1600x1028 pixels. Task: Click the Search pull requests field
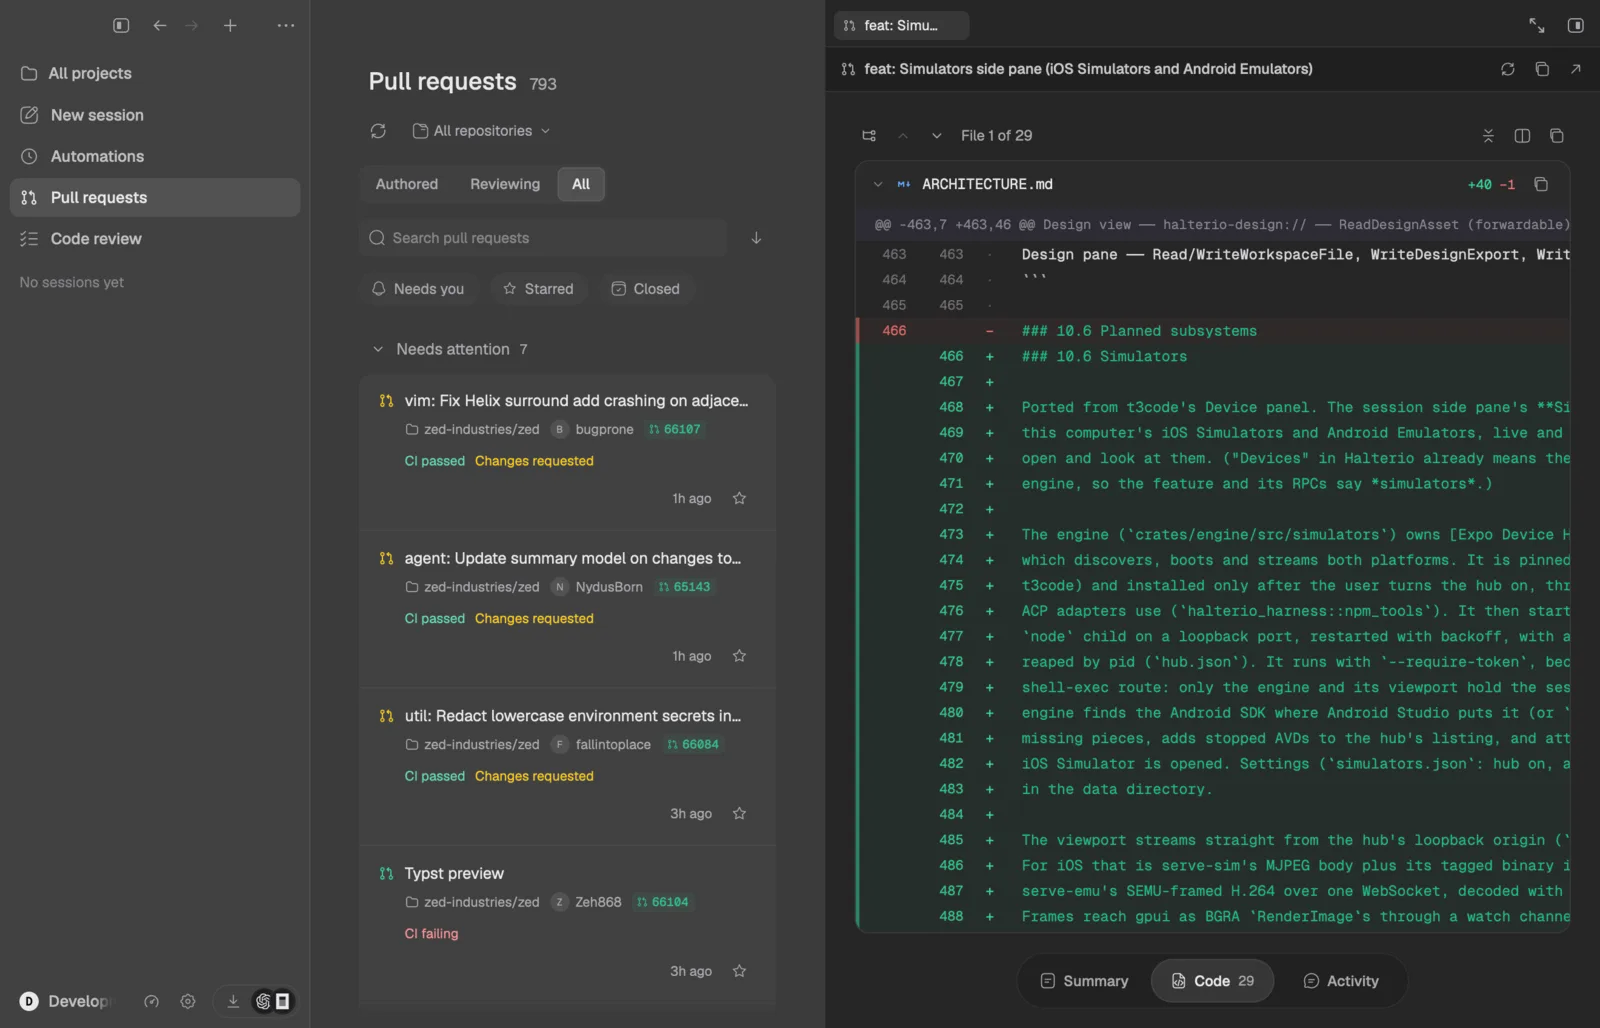point(543,238)
